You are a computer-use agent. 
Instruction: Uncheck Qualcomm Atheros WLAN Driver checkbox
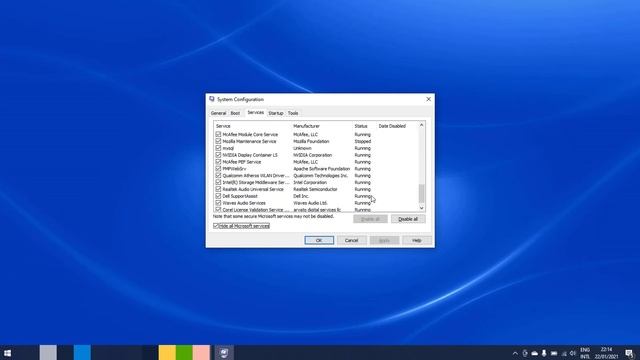(218, 175)
